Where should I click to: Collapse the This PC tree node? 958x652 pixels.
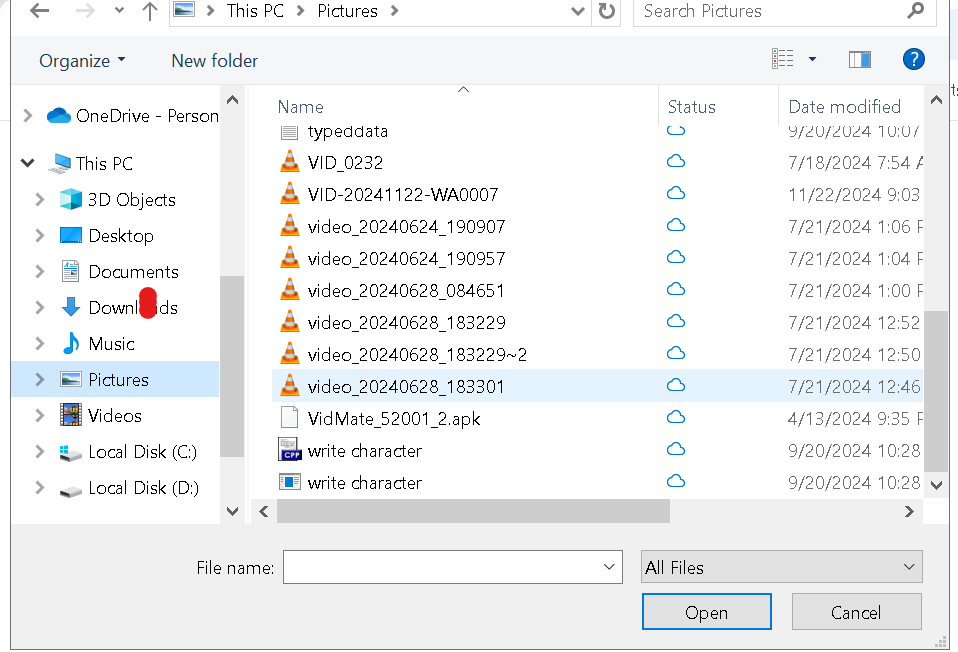pos(28,164)
